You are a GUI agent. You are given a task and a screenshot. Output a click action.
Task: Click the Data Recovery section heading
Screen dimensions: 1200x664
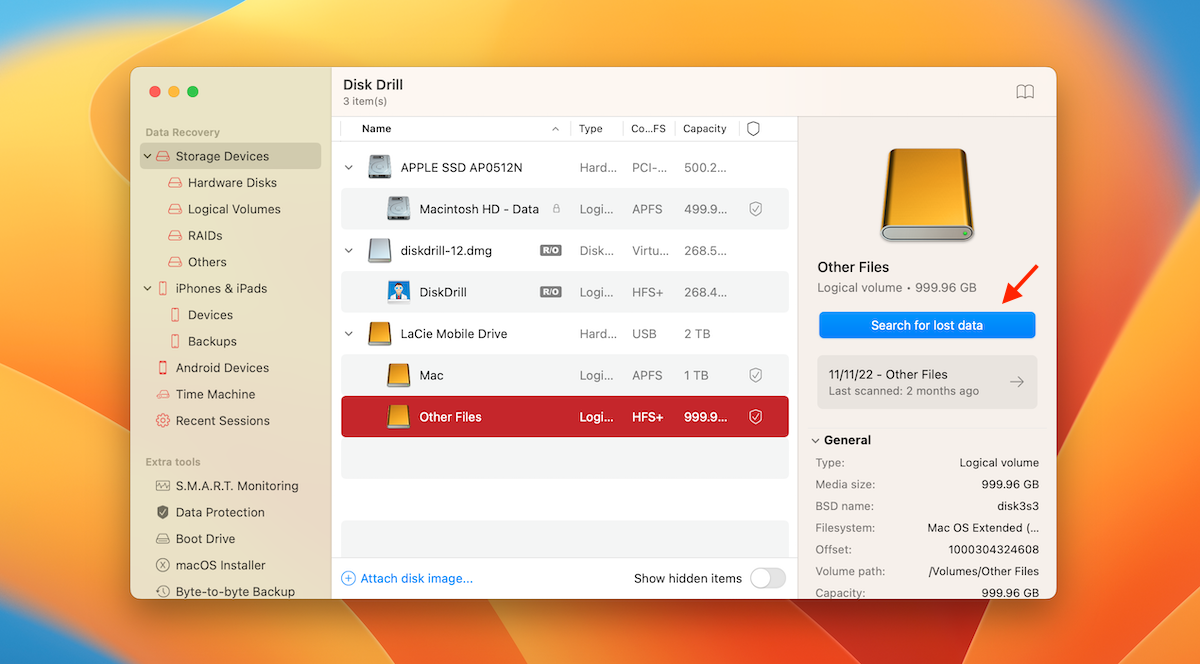(x=182, y=132)
